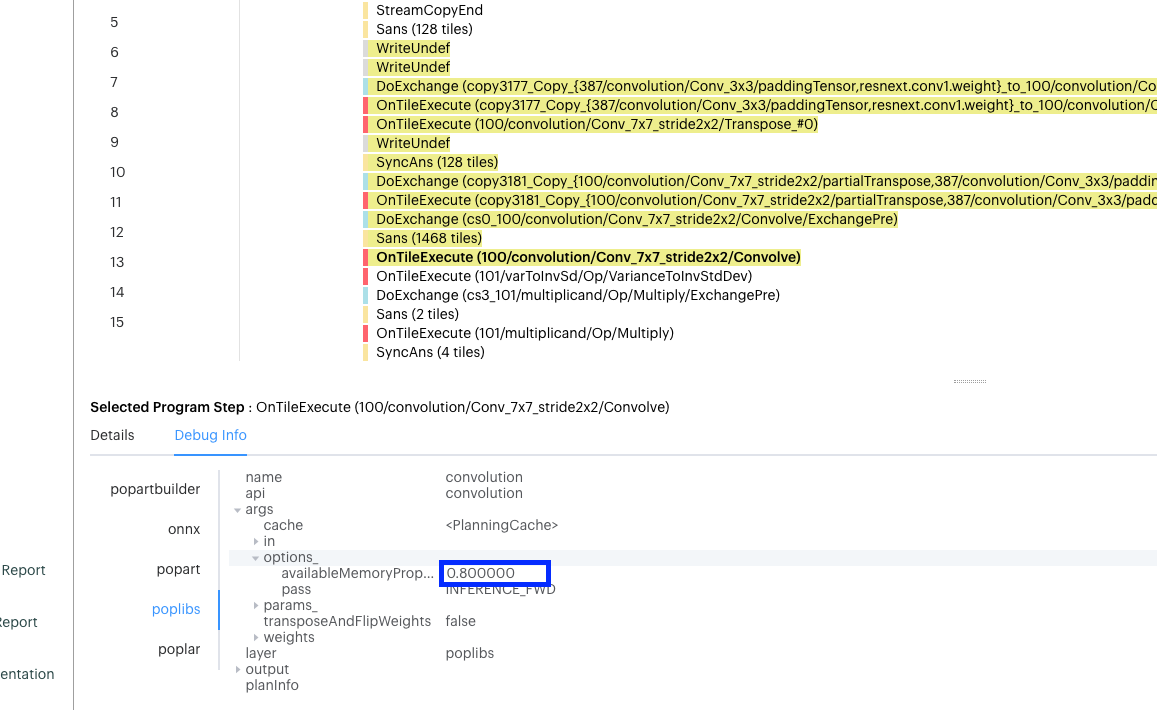Select the popart layer tab
Viewport: 1157px width, 710px height.
tap(178, 569)
